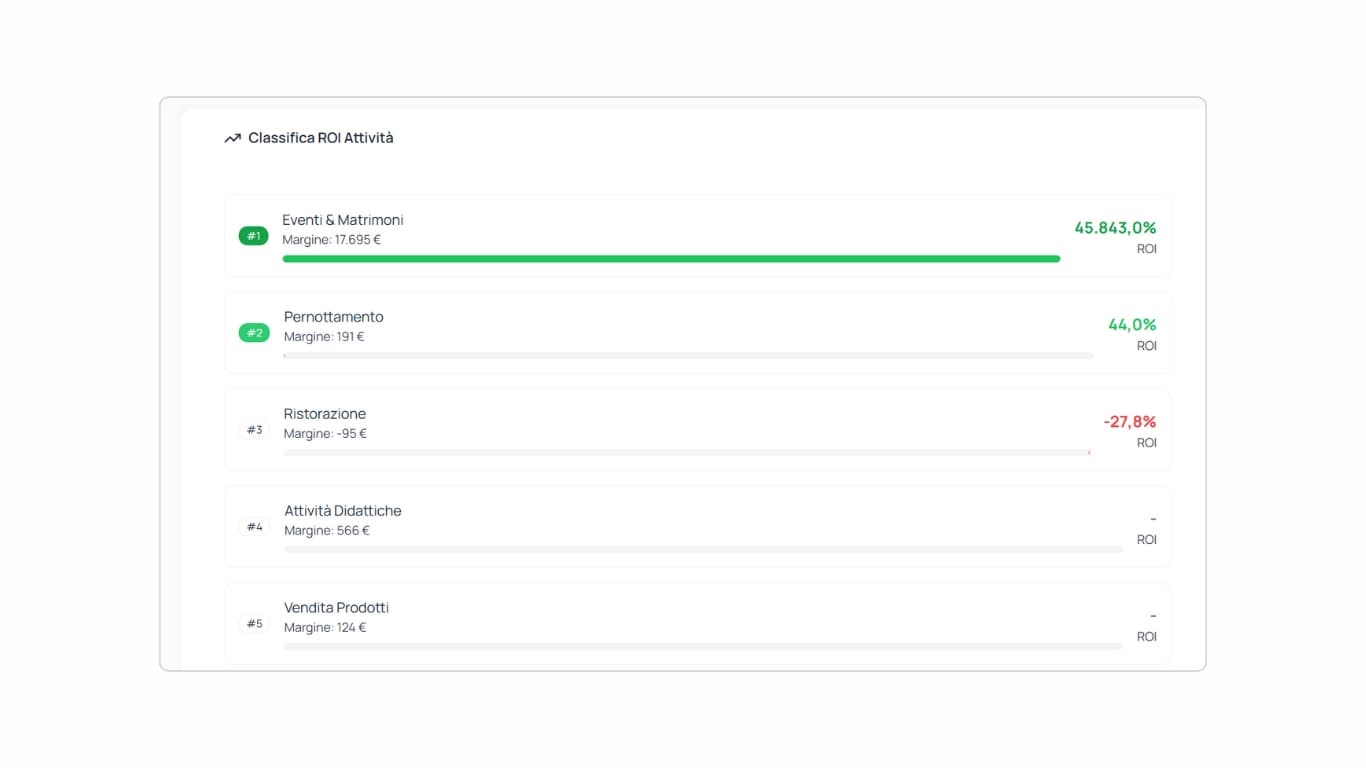1366x768 pixels.
Task: Click the #3 rank badge
Action: 254,430
